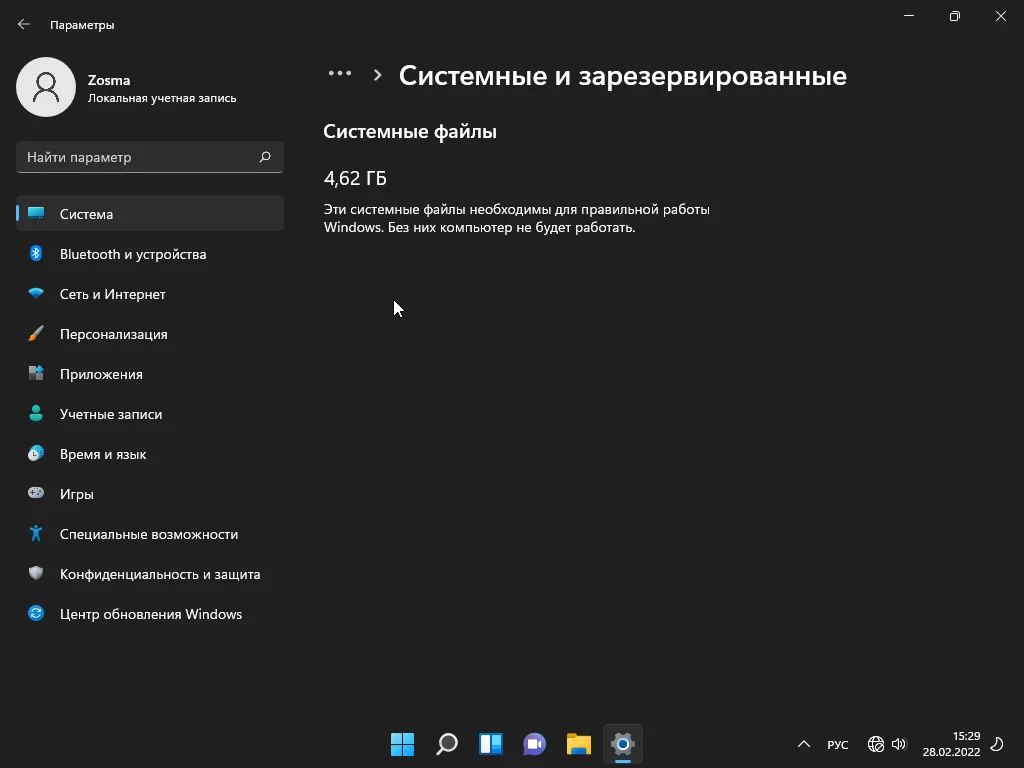1024x768 pixels.
Task: Minimize the Параметры window
Action: (x=908, y=16)
